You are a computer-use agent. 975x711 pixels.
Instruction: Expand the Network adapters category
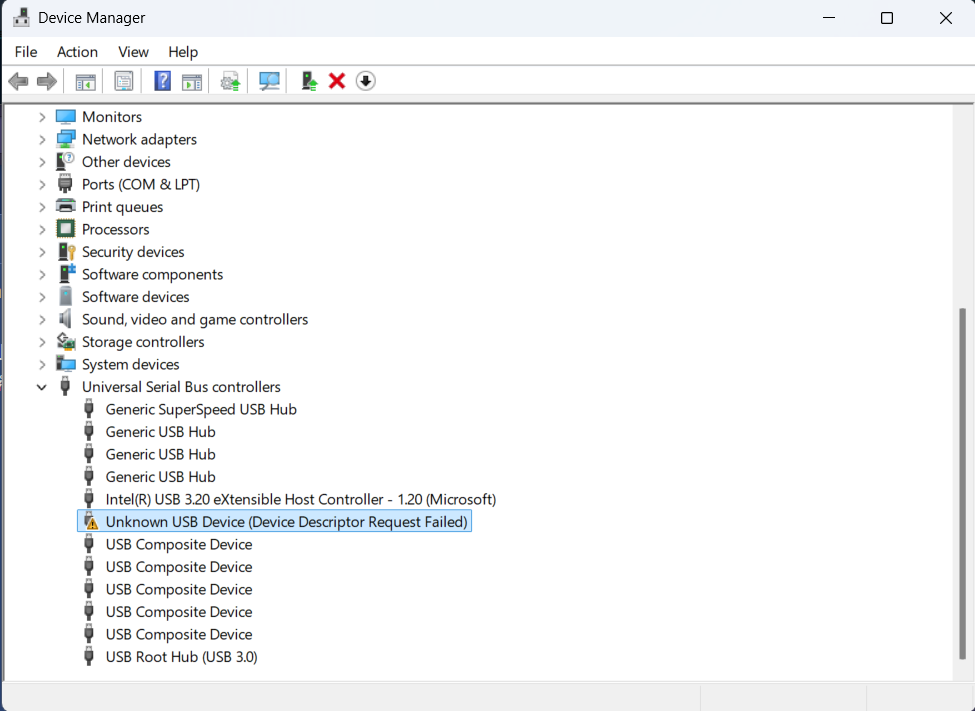[42, 139]
